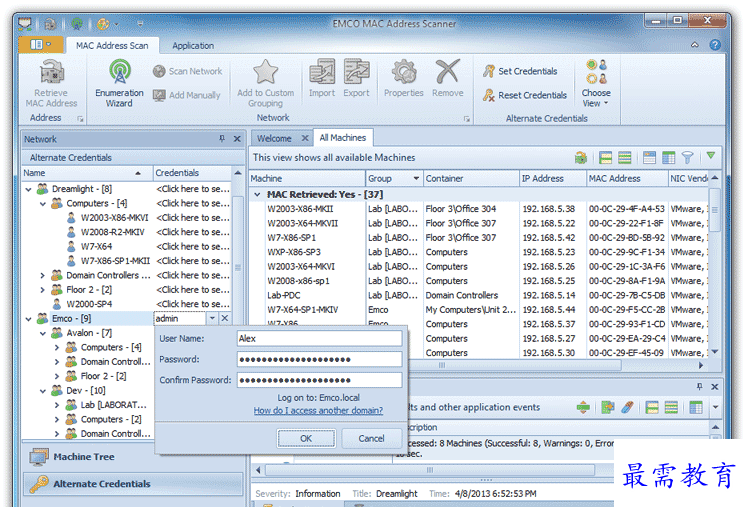This screenshot has width=744, height=507.
Task: Open Machine Tree navigation pane
Action: [133, 457]
